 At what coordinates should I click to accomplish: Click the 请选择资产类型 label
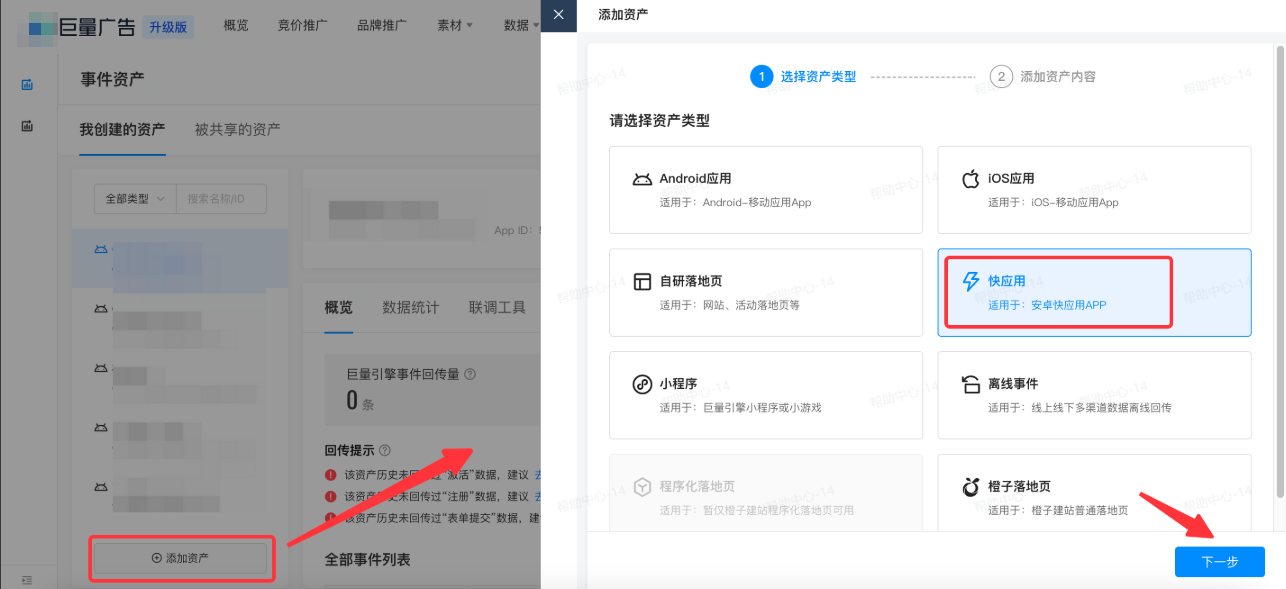pos(660,120)
